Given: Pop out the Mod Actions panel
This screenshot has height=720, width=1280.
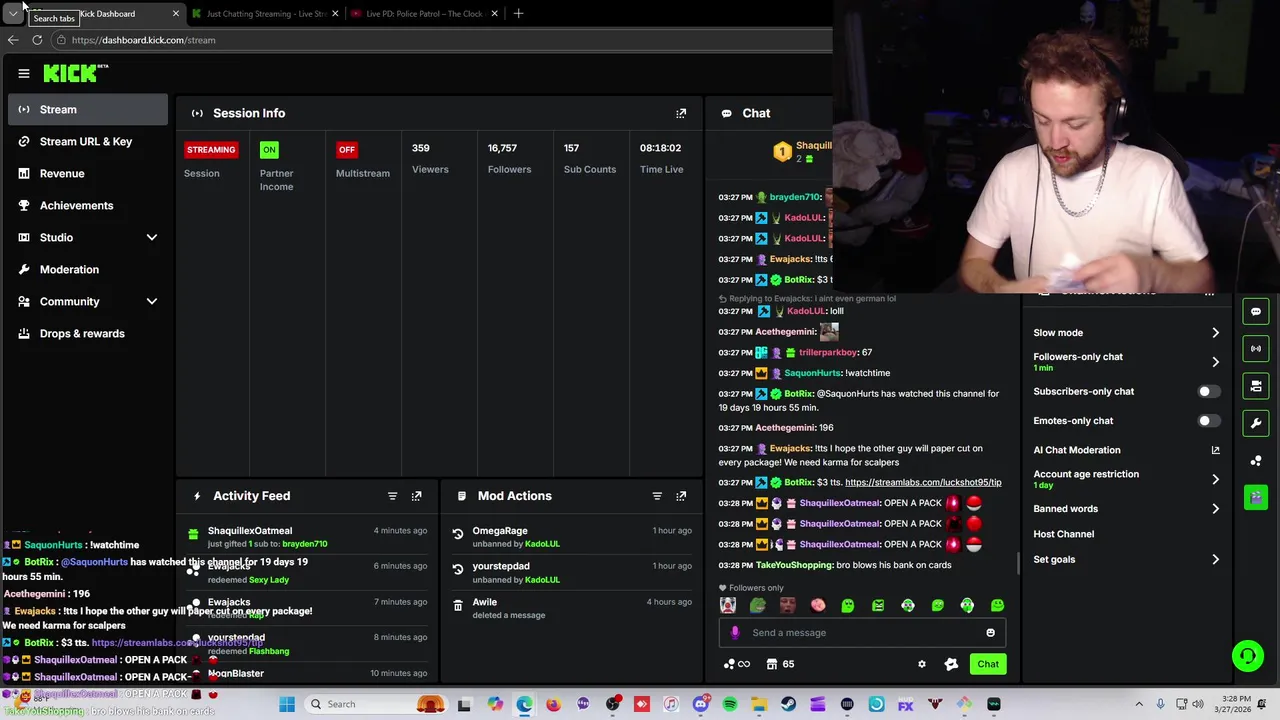Looking at the screenshot, I should tap(681, 496).
